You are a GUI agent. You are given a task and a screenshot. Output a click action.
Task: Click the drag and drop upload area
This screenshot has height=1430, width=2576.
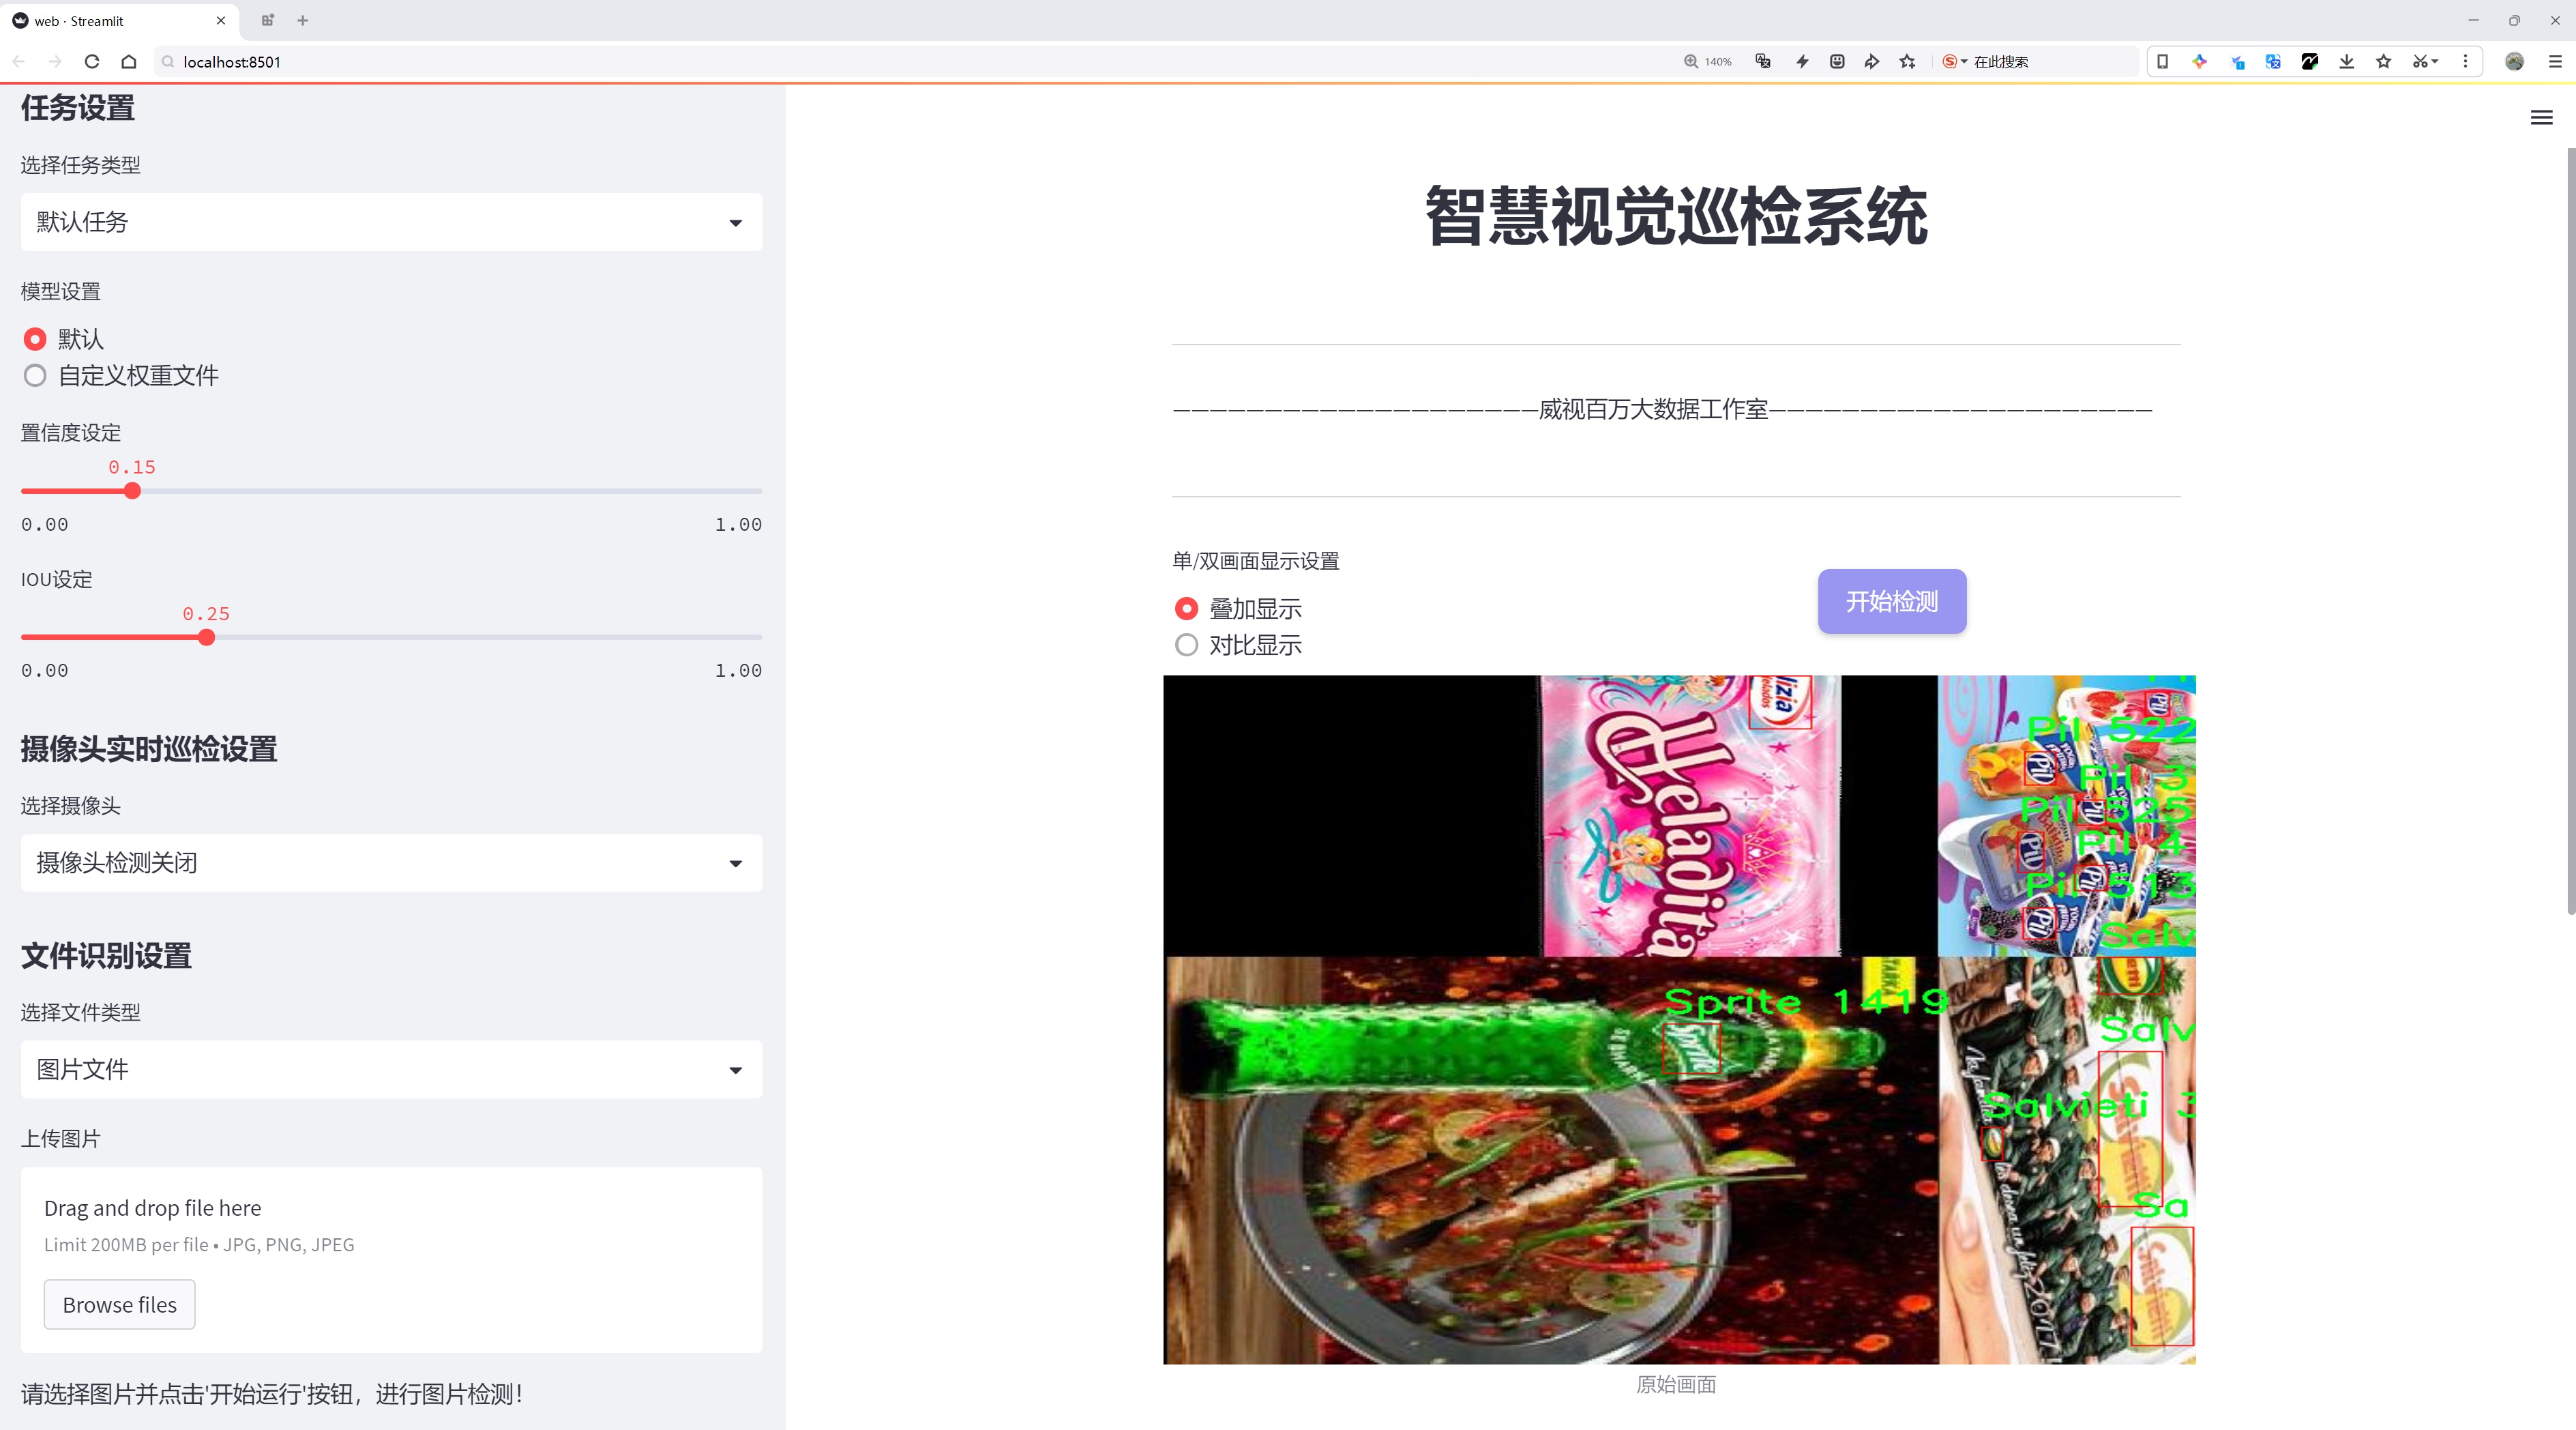tap(391, 1260)
